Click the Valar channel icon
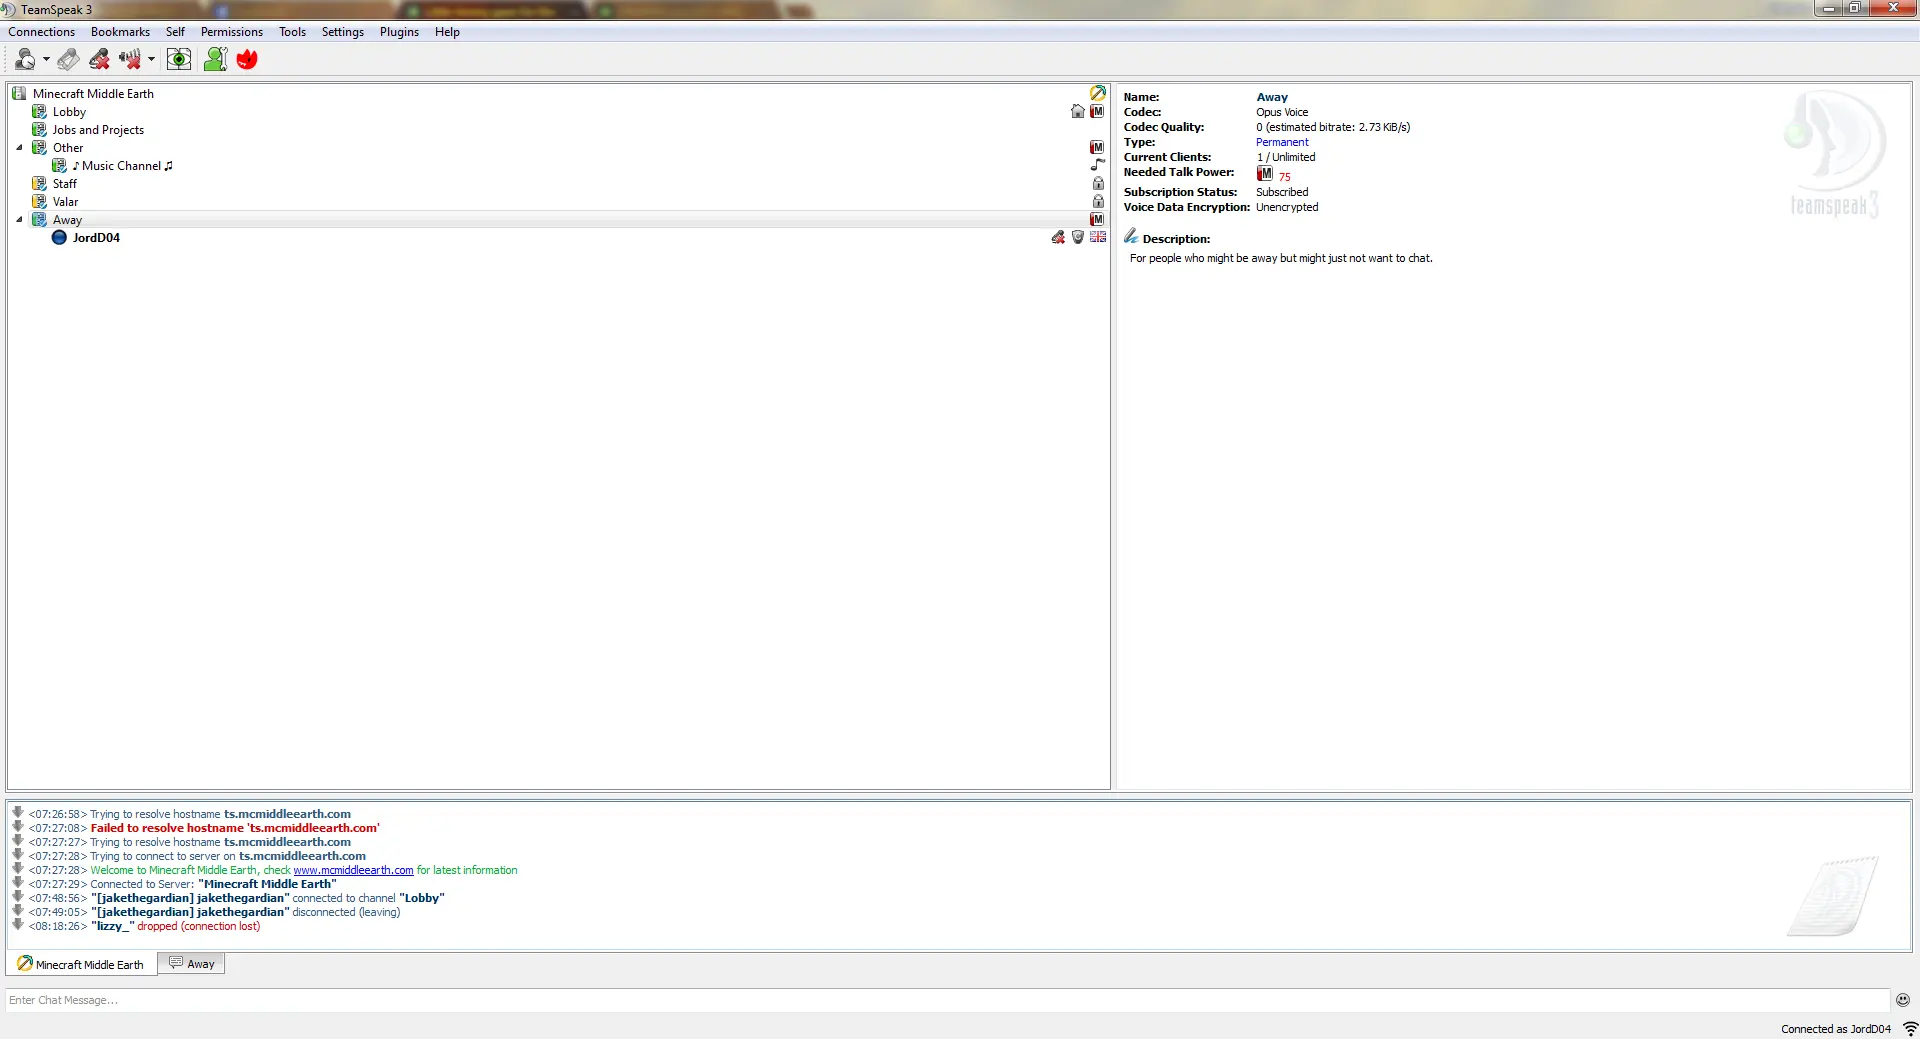Viewport: 1920px width, 1039px height. click(40, 202)
